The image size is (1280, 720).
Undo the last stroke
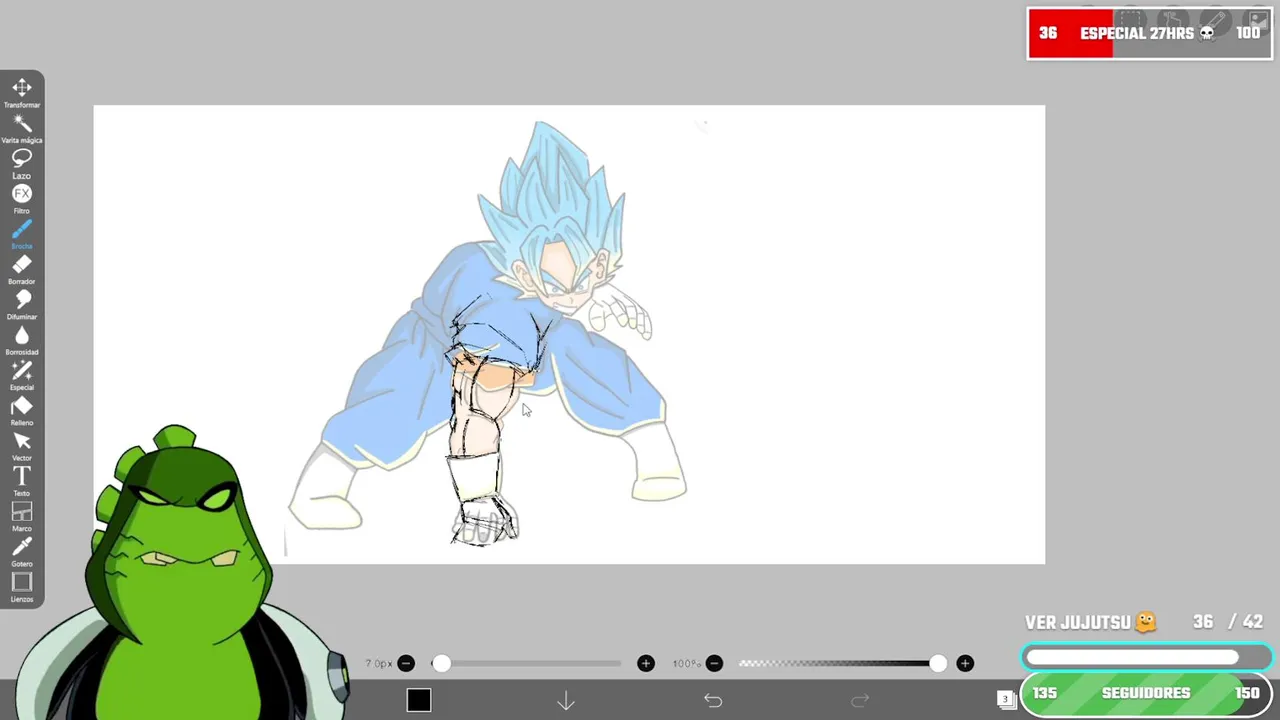click(713, 701)
